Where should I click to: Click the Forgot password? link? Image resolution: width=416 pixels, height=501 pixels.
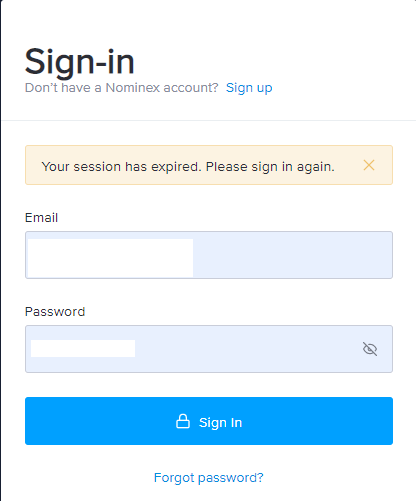point(209,478)
